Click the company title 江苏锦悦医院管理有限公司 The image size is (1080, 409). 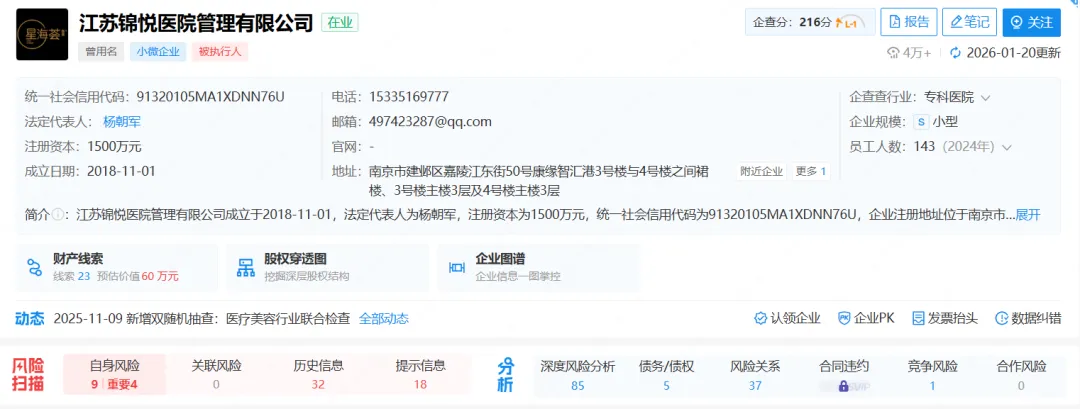(x=196, y=23)
